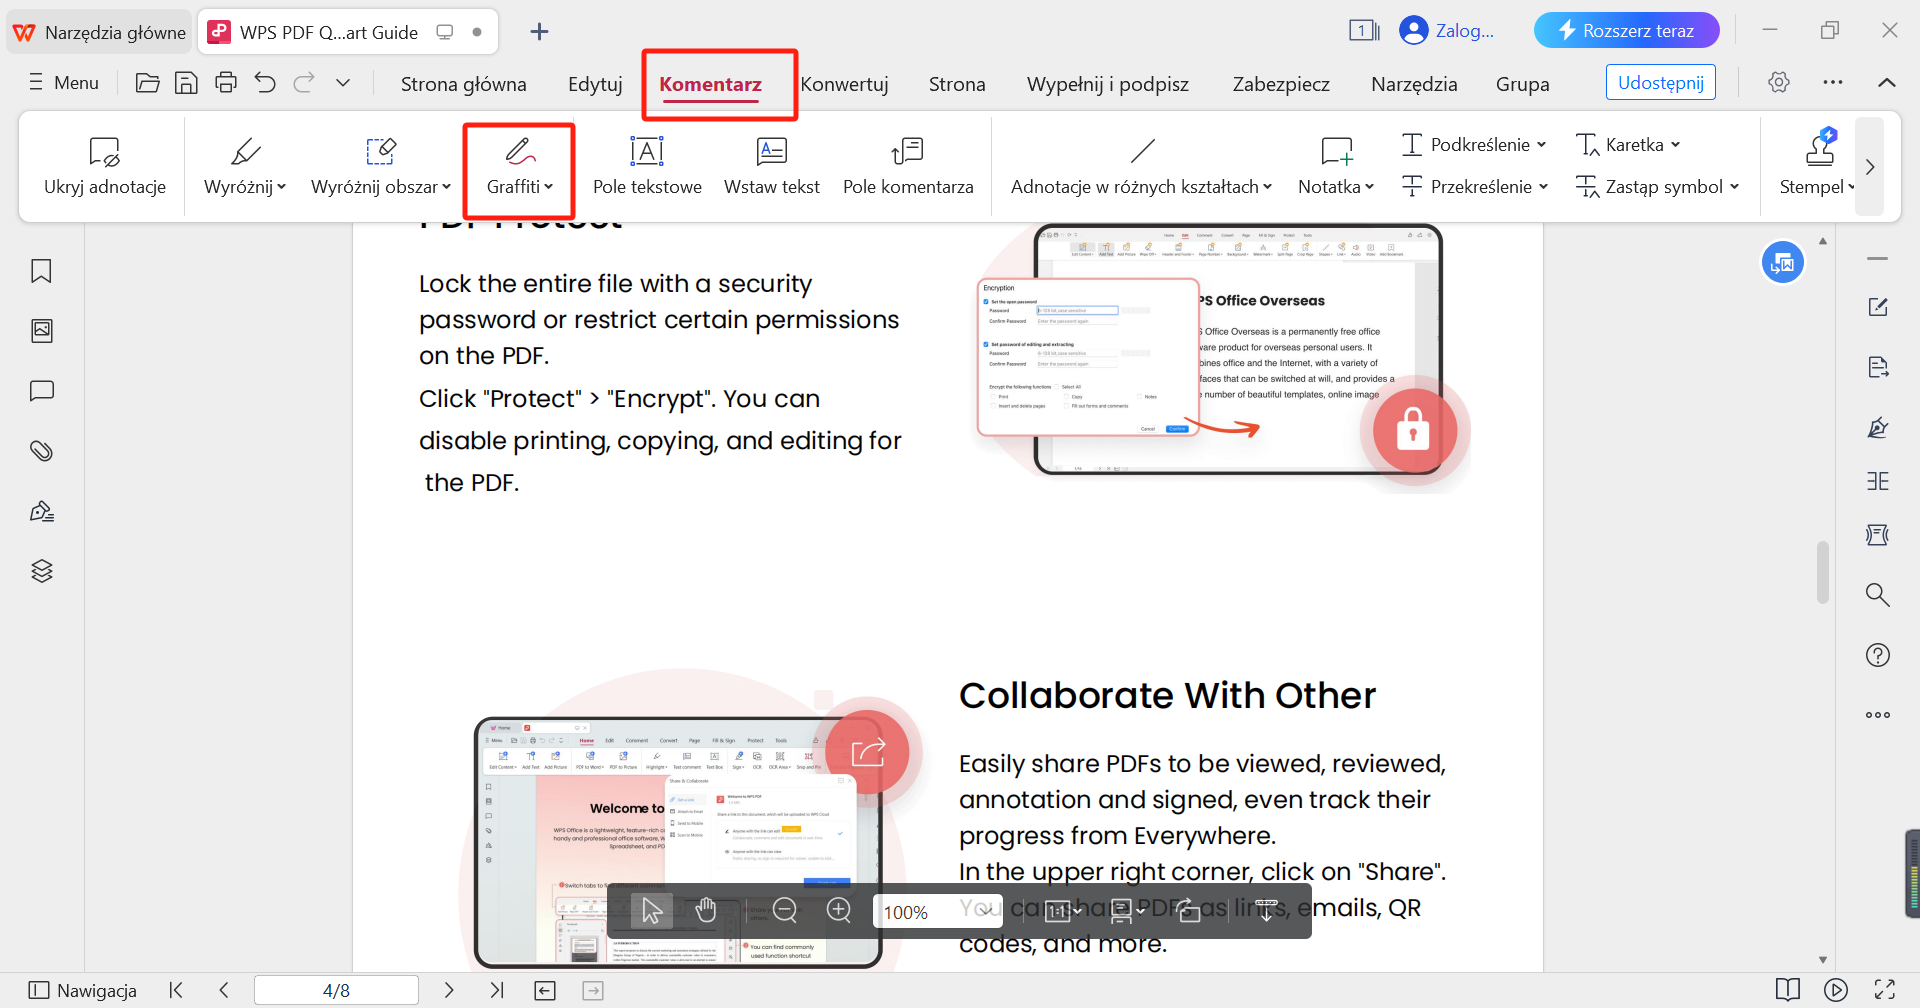Click the Zaloguj account button
The image size is (1920, 1008).
1447,31
